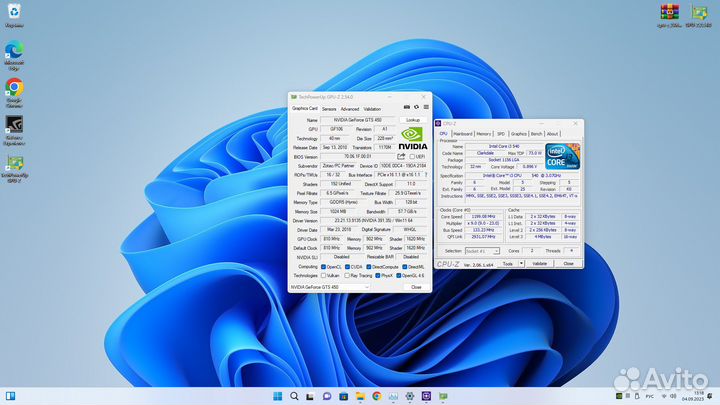Screen dimensions: 720x405
Task: Open the Google Chrome desktop shortcut
Action: pyautogui.click(x=14, y=92)
